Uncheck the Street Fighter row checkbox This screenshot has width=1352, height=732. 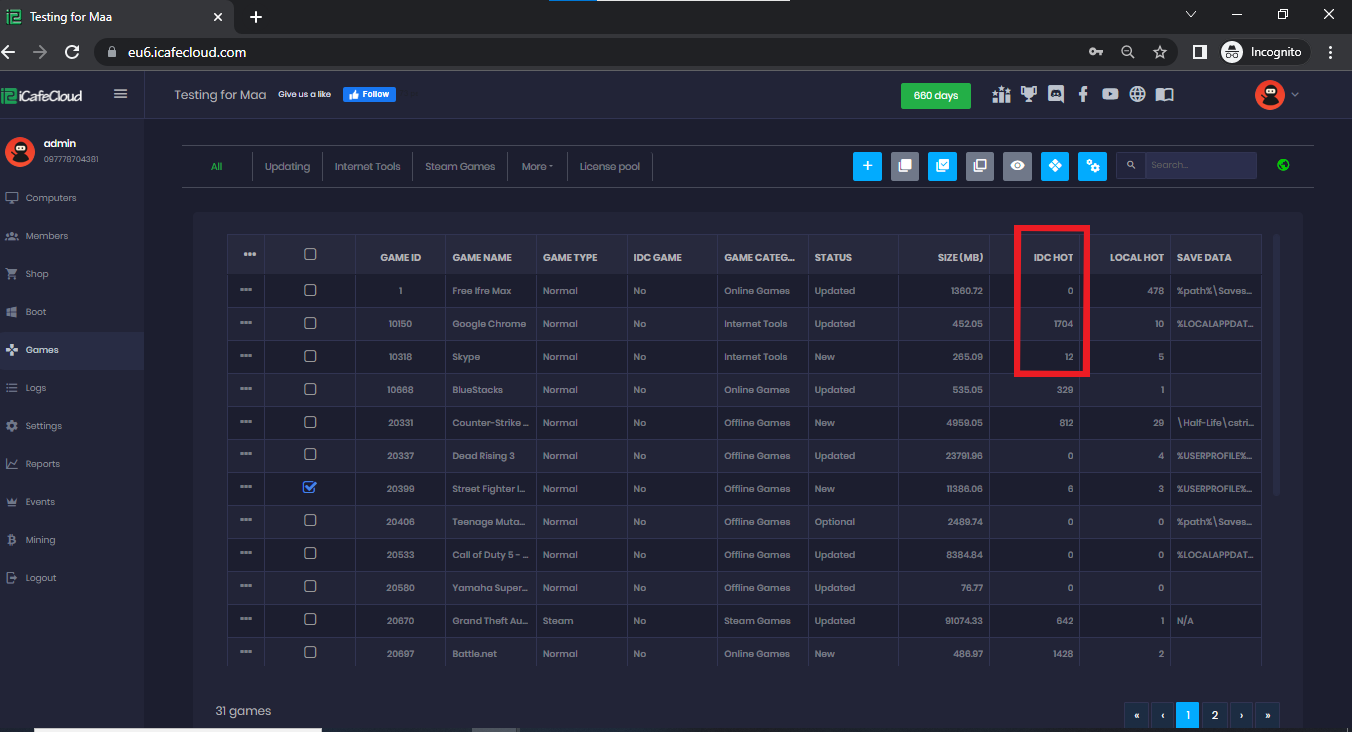point(310,488)
